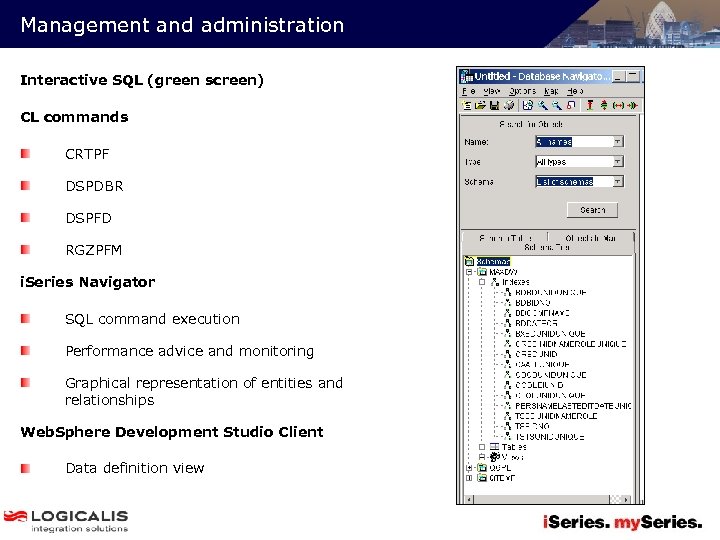Click the icon beside PERSNAMELASTEDITDATEUNIQ index
The image size is (720, 540).
tap(507, 406)
